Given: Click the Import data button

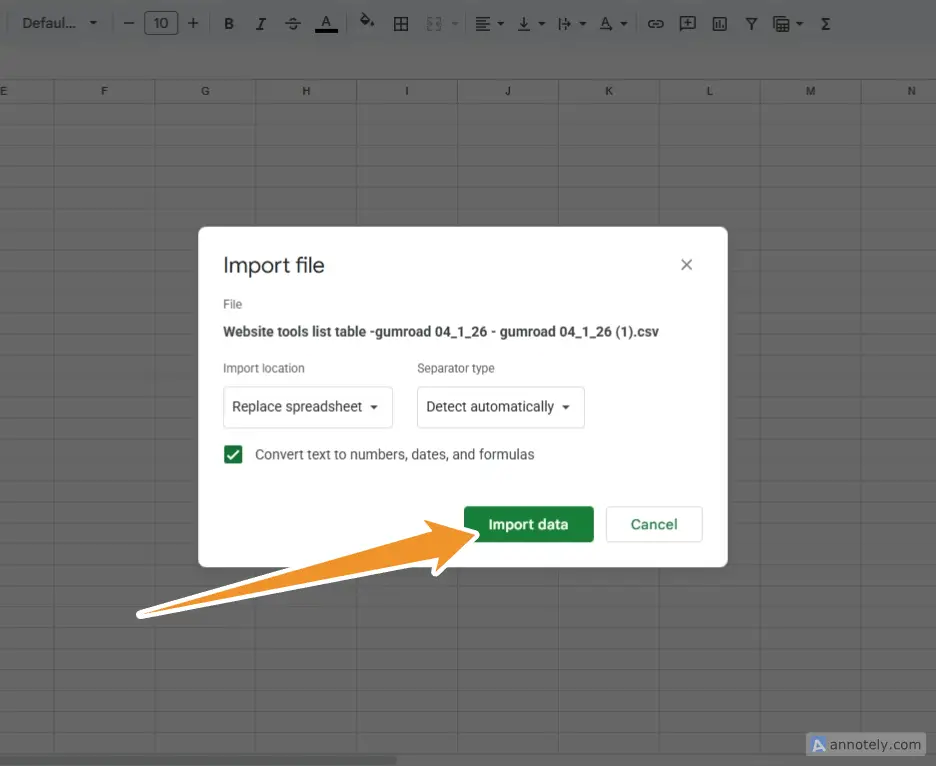Looking at the screenshot, I should pos(528,524).
